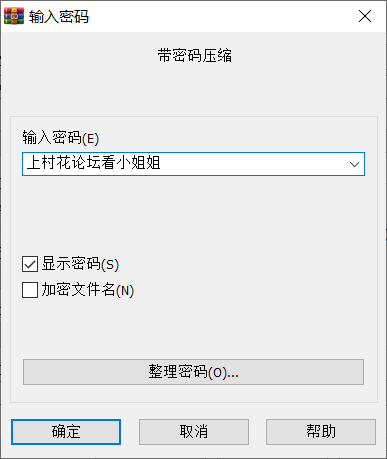
Task: Uncheck the 显示密码(S) checkbox
Action: pos(30,264)
